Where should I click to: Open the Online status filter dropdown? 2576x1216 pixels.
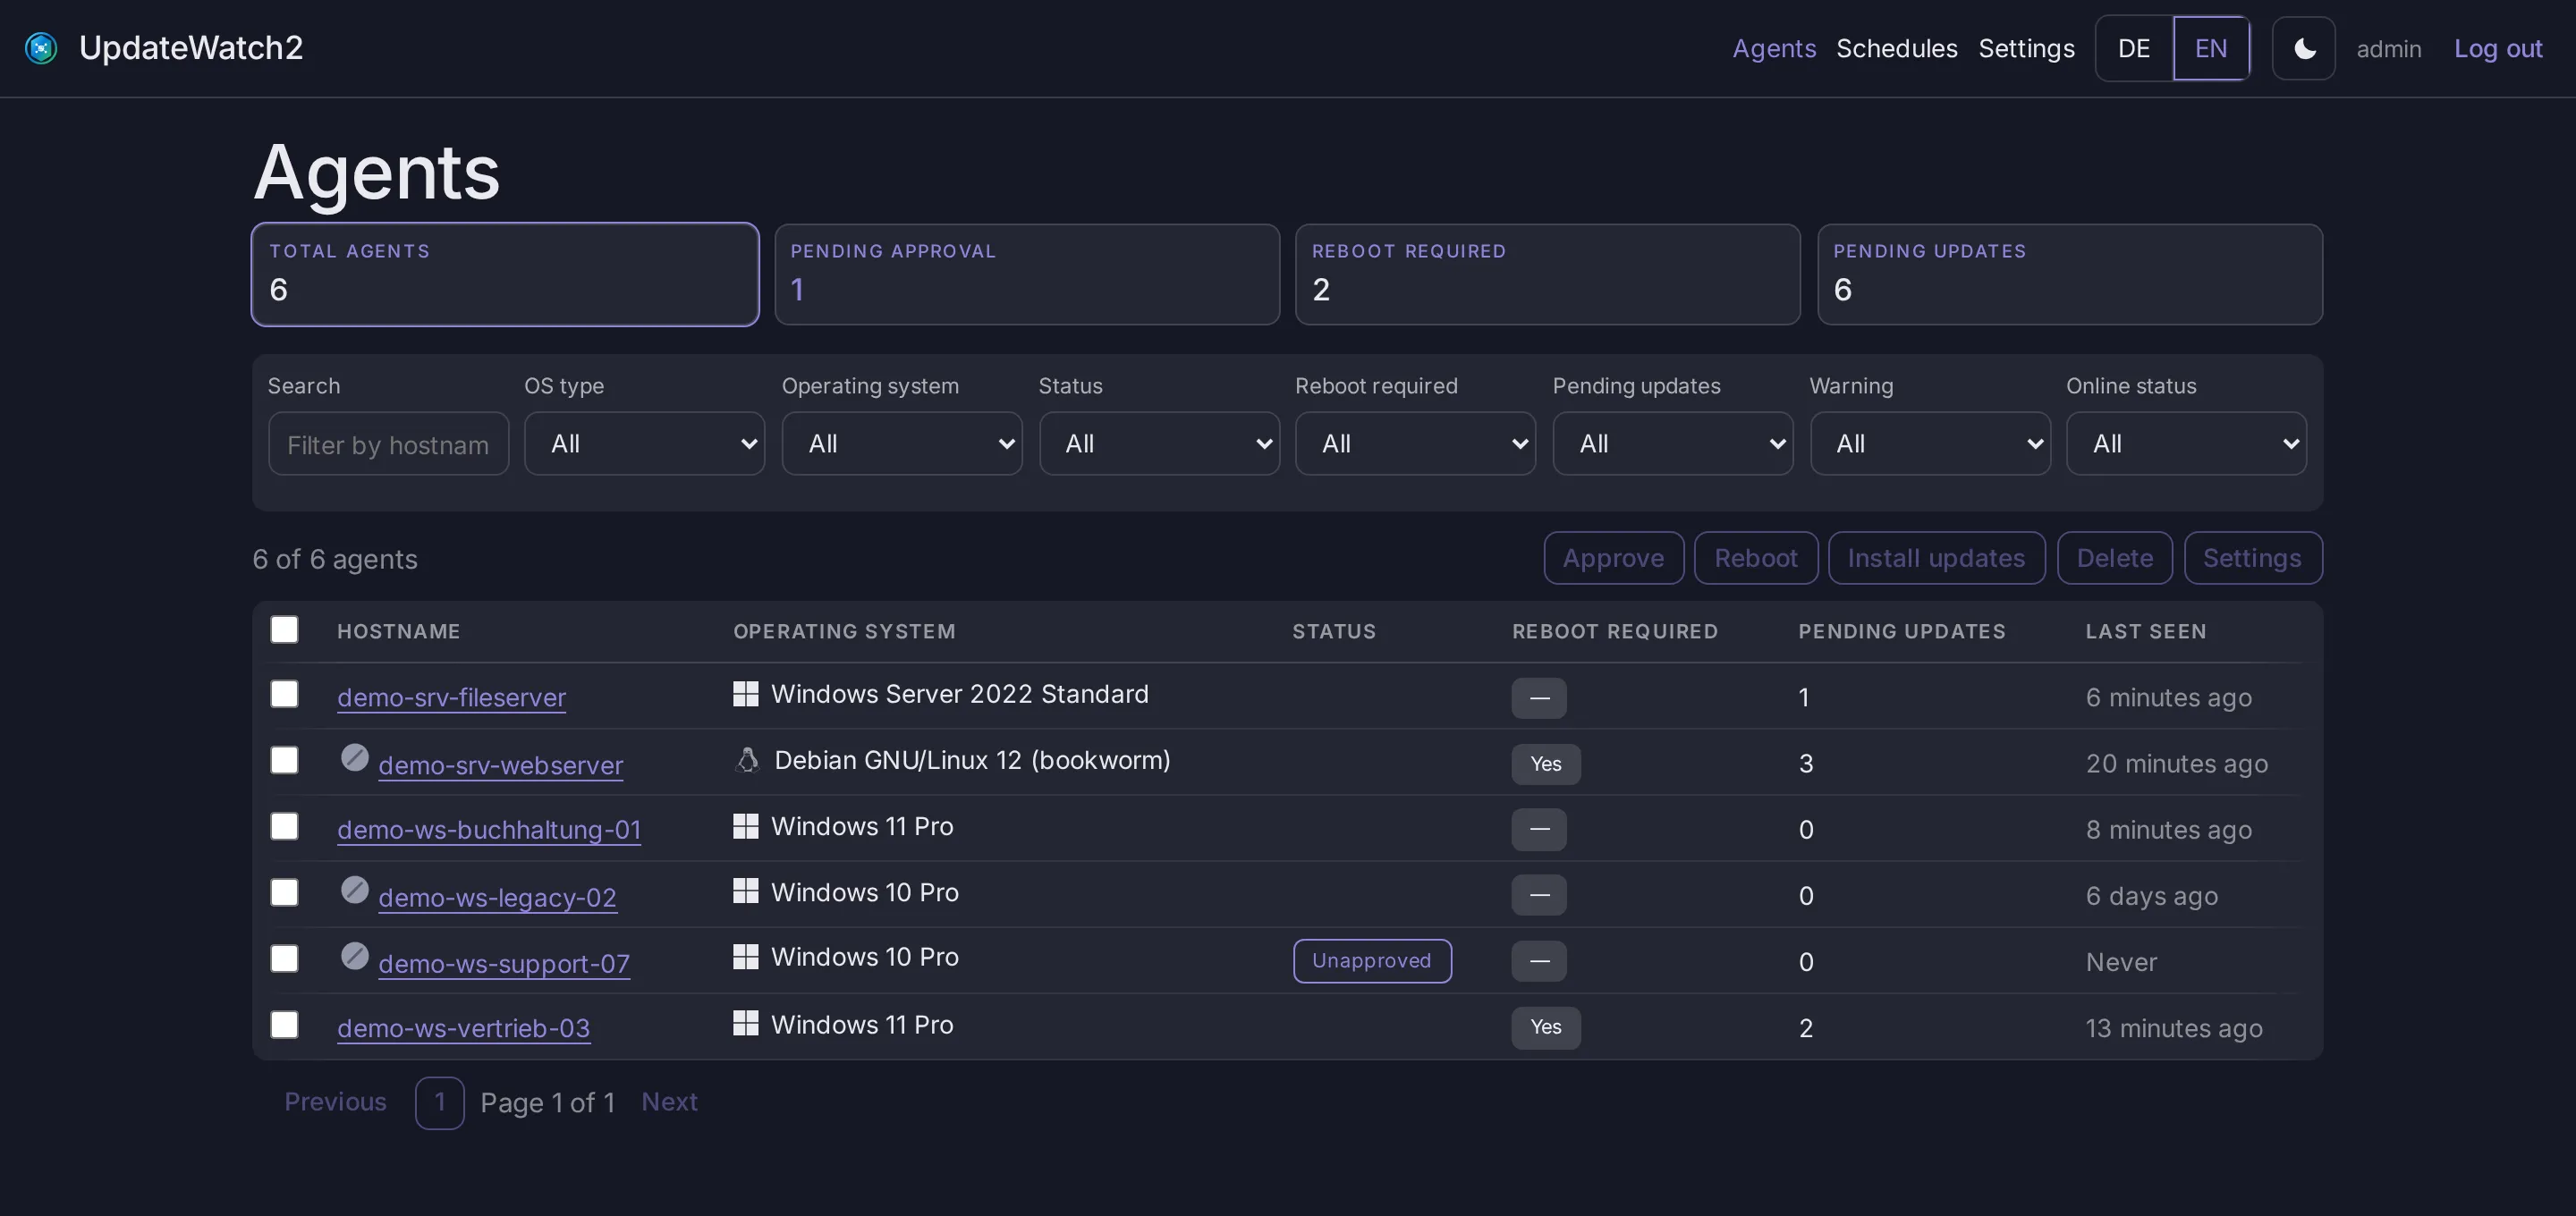(2187, 443)
